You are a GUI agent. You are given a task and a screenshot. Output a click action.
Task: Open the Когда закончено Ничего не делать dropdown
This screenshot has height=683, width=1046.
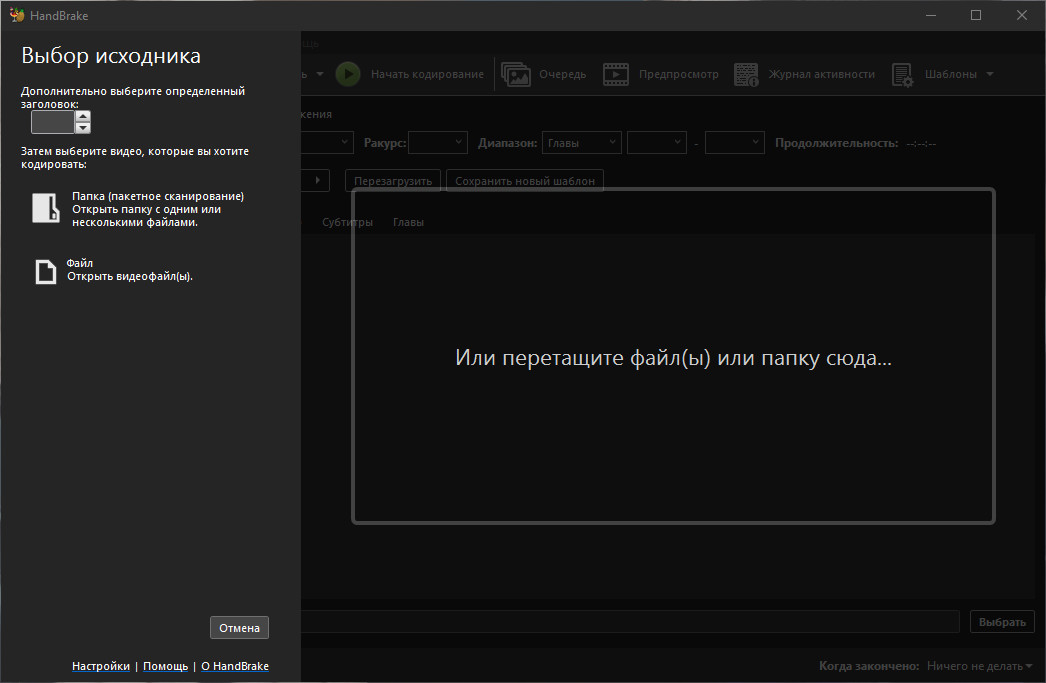(x=979, y=666)
